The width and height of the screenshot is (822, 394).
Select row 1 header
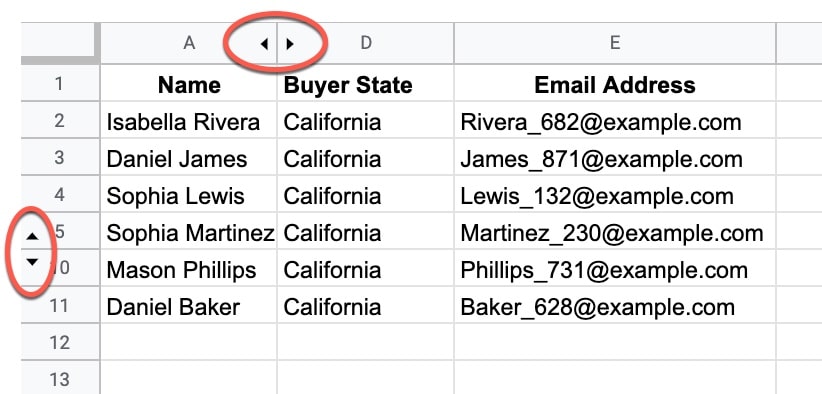coord(60,83)
